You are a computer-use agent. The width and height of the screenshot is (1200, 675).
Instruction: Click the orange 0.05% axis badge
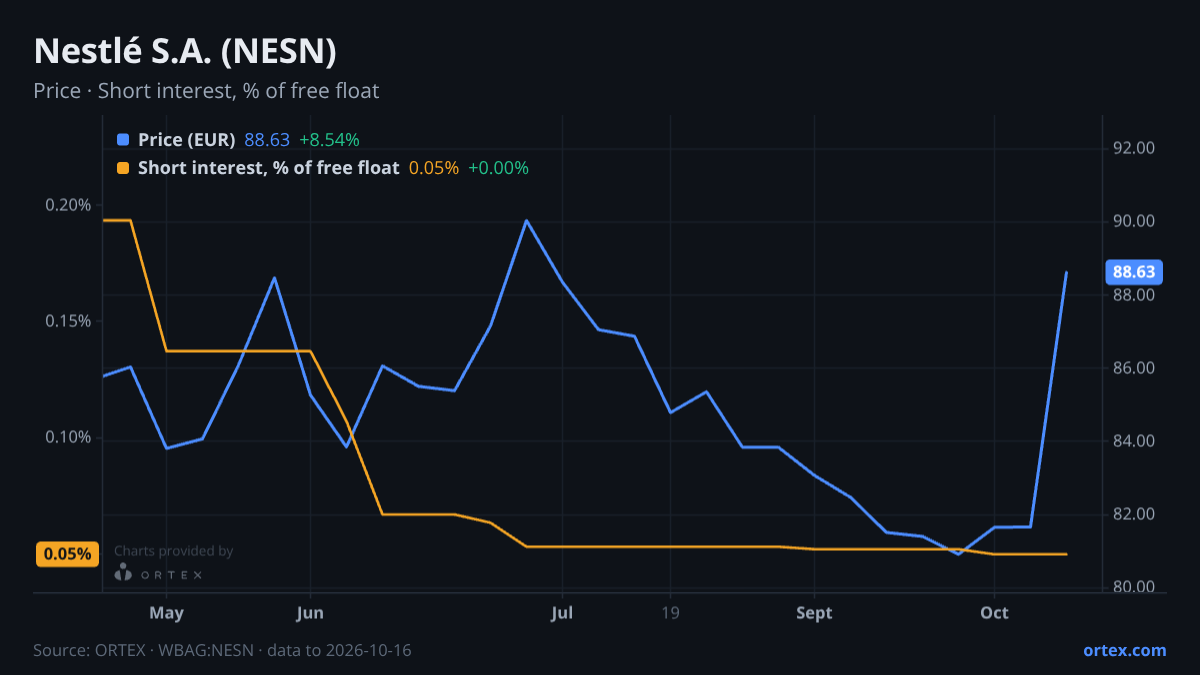[67, 554]
